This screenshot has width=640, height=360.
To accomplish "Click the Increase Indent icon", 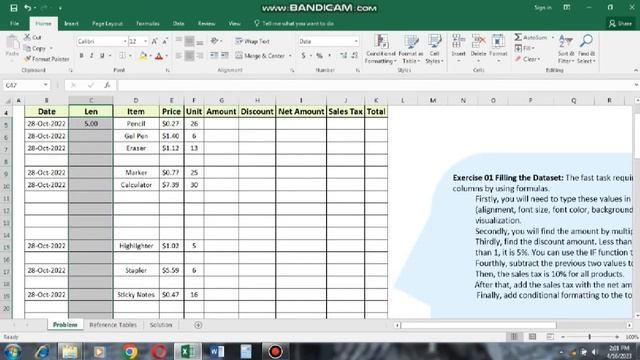I will 224,56.
